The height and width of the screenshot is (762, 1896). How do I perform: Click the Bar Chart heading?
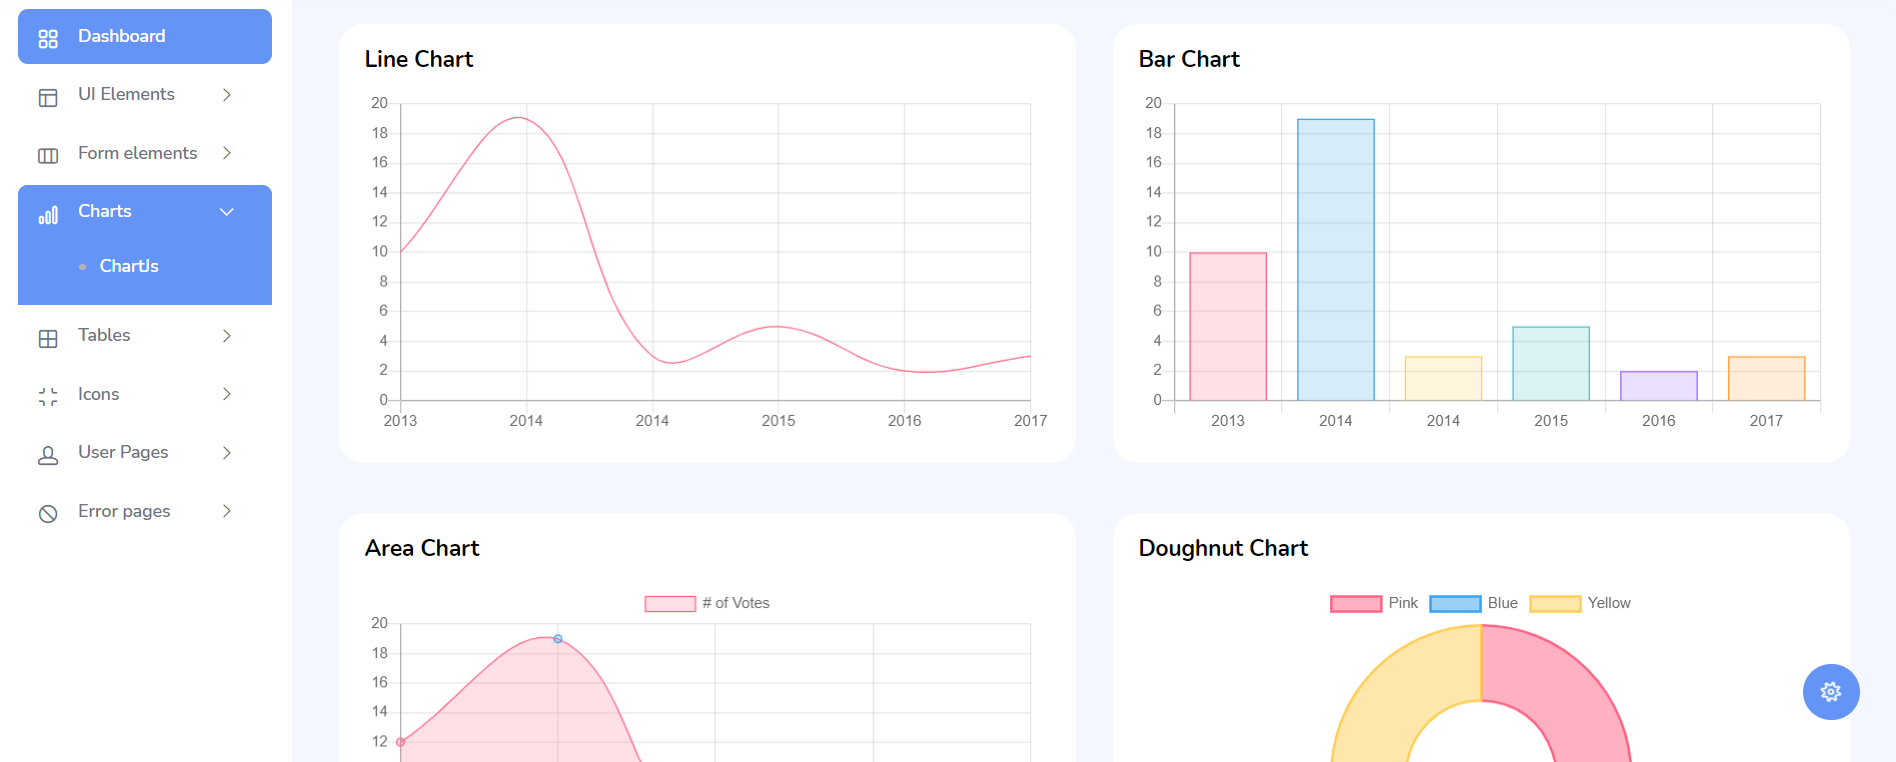point(1189,59)
